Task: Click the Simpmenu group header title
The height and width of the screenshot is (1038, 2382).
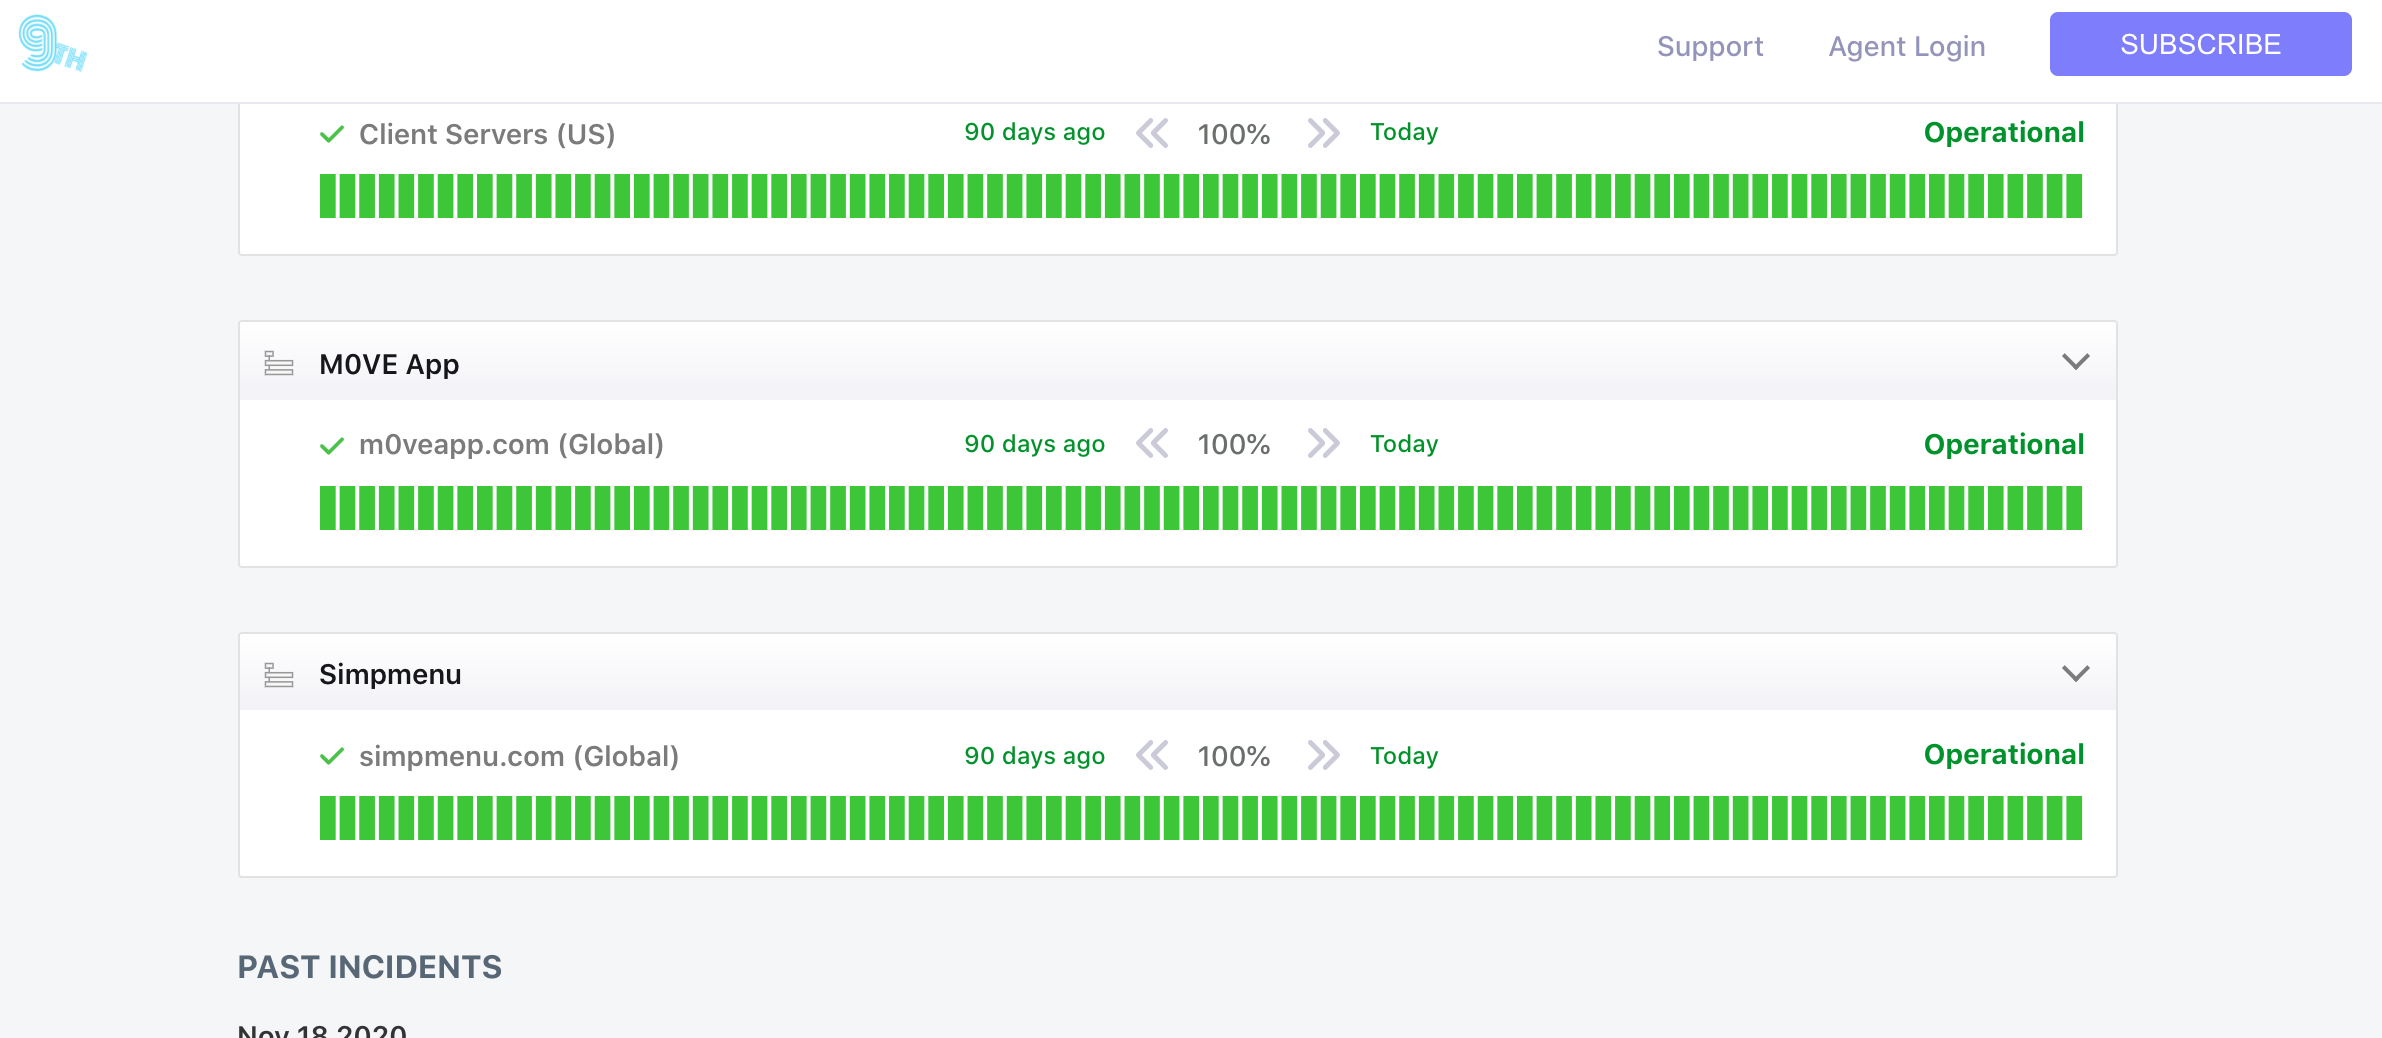Action: tap(390, 675)
